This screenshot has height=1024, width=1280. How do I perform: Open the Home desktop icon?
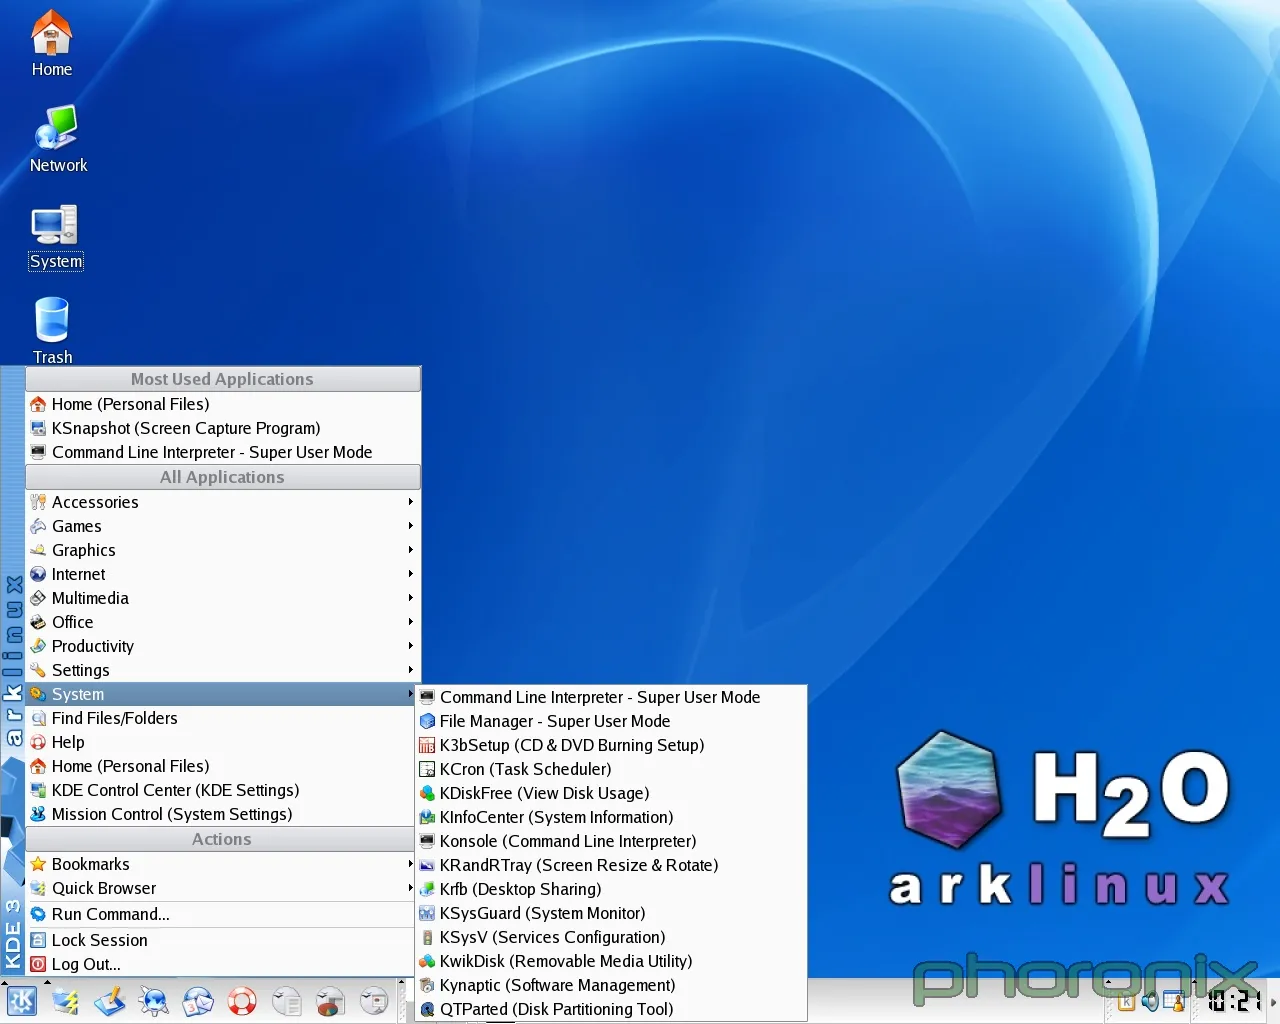tap(51, 44)
